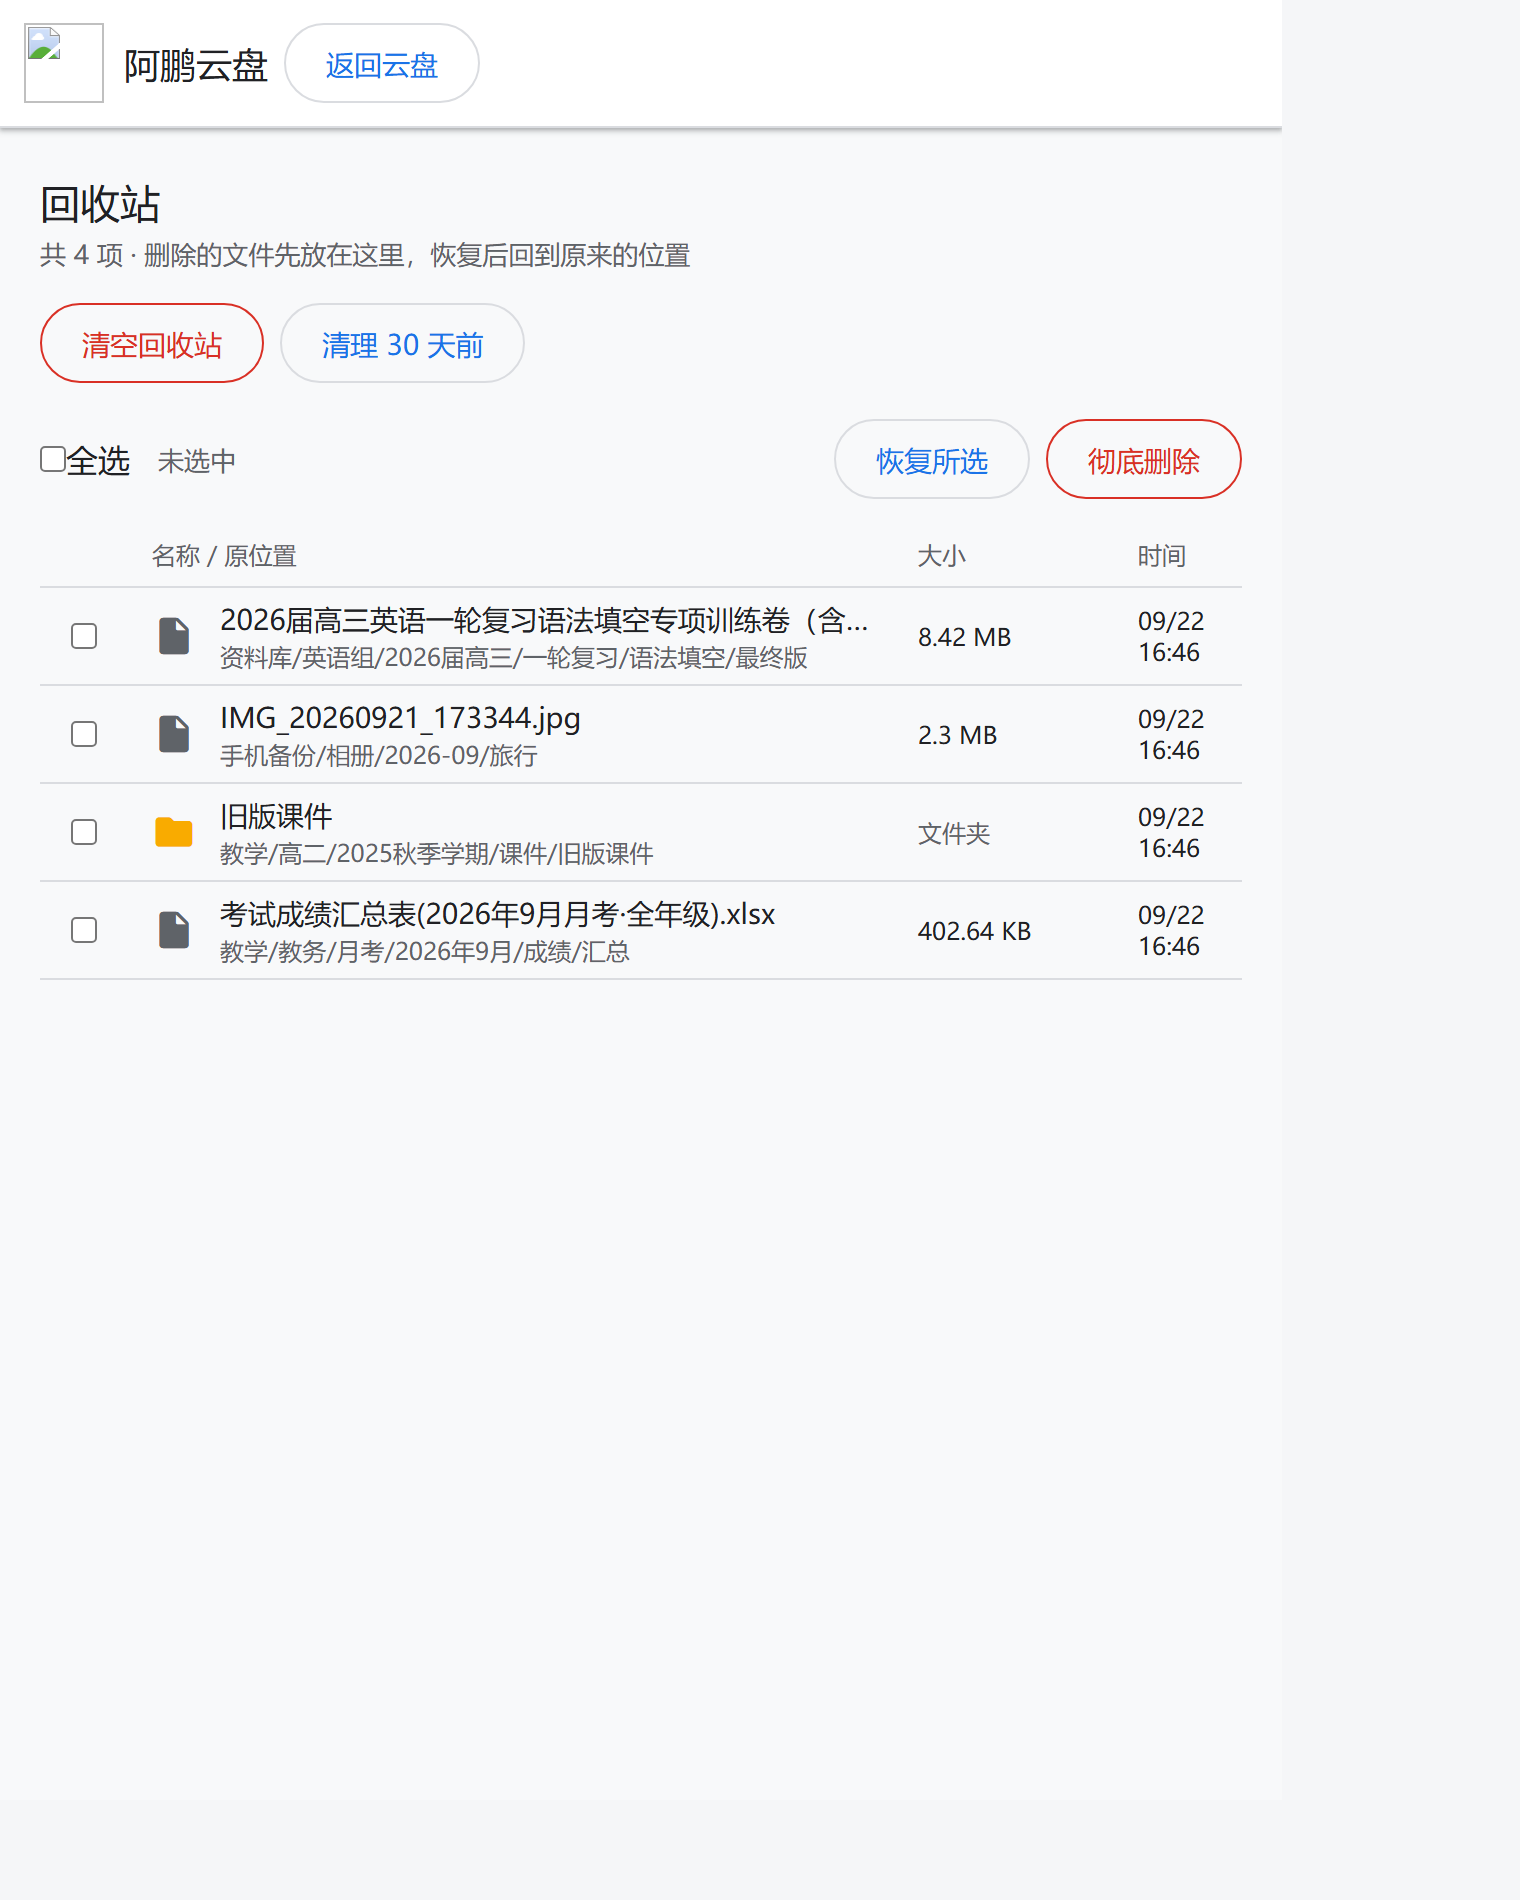Click the path 手机备份/相册/2026-09/旅行
The height and width of the screenshot is (1900, 1520).
pos(379,756)
